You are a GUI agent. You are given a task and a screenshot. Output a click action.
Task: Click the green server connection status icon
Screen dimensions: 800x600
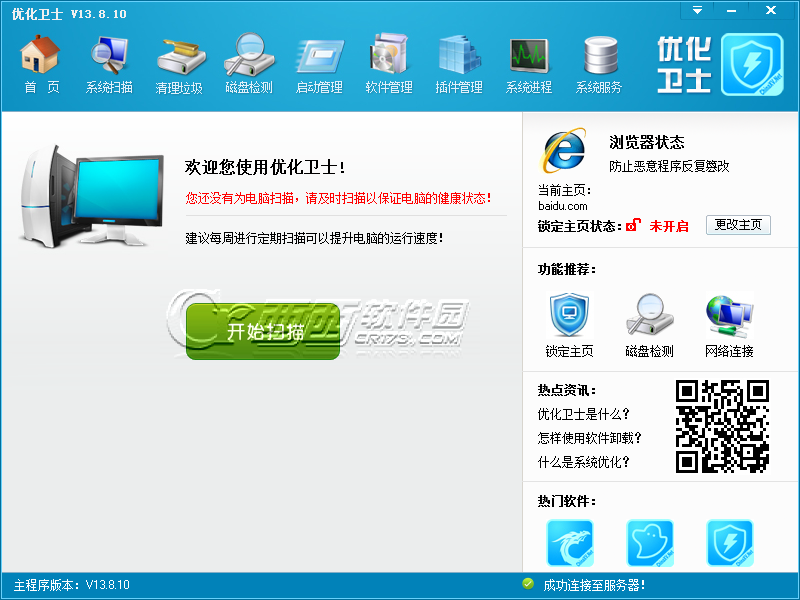pyautogui.click(x=528, y=584)
